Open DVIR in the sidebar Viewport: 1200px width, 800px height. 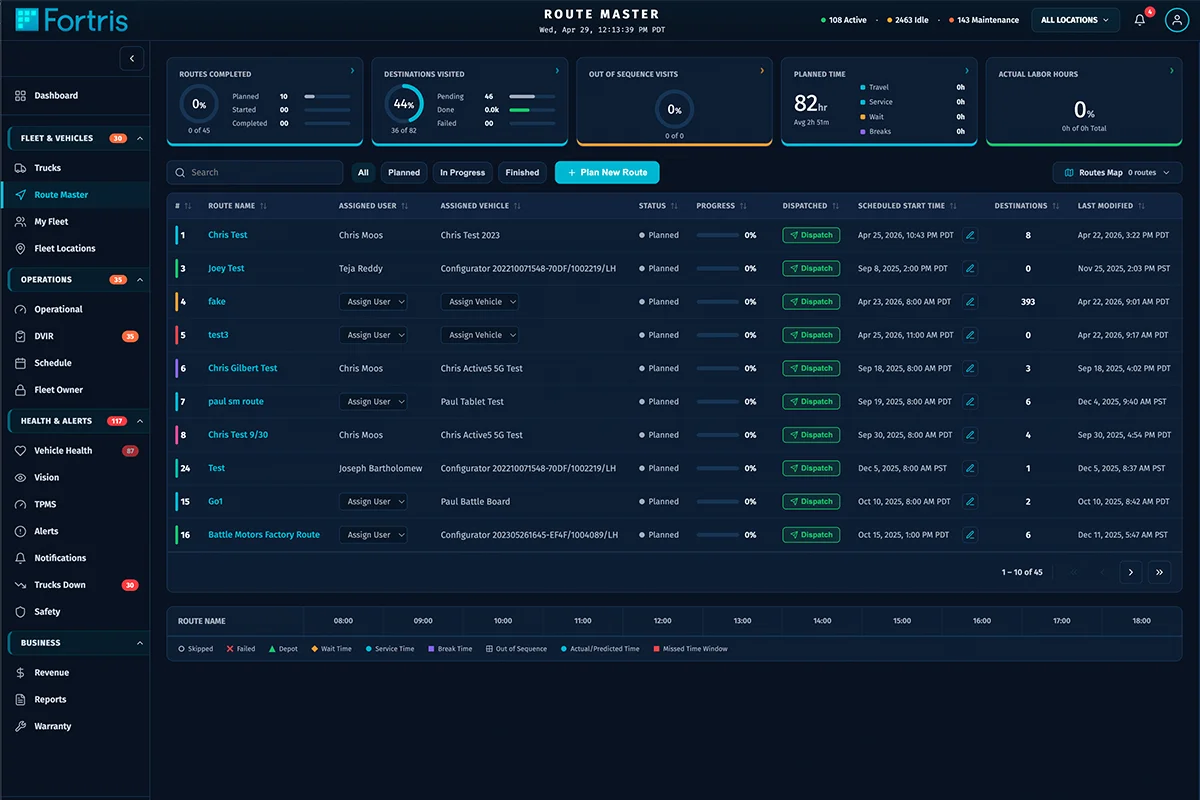click(75, 336)
